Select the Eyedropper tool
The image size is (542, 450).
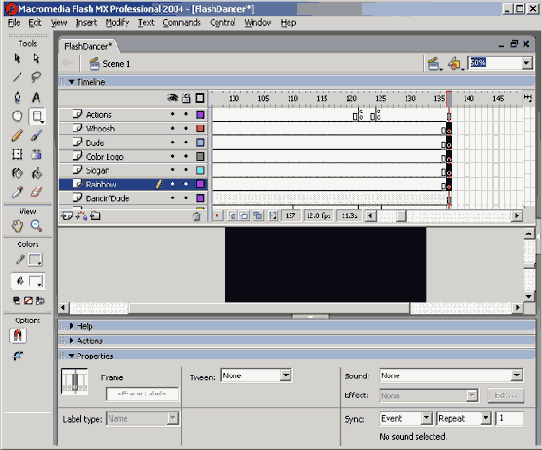pyautogui.click(x=17, y=192)
